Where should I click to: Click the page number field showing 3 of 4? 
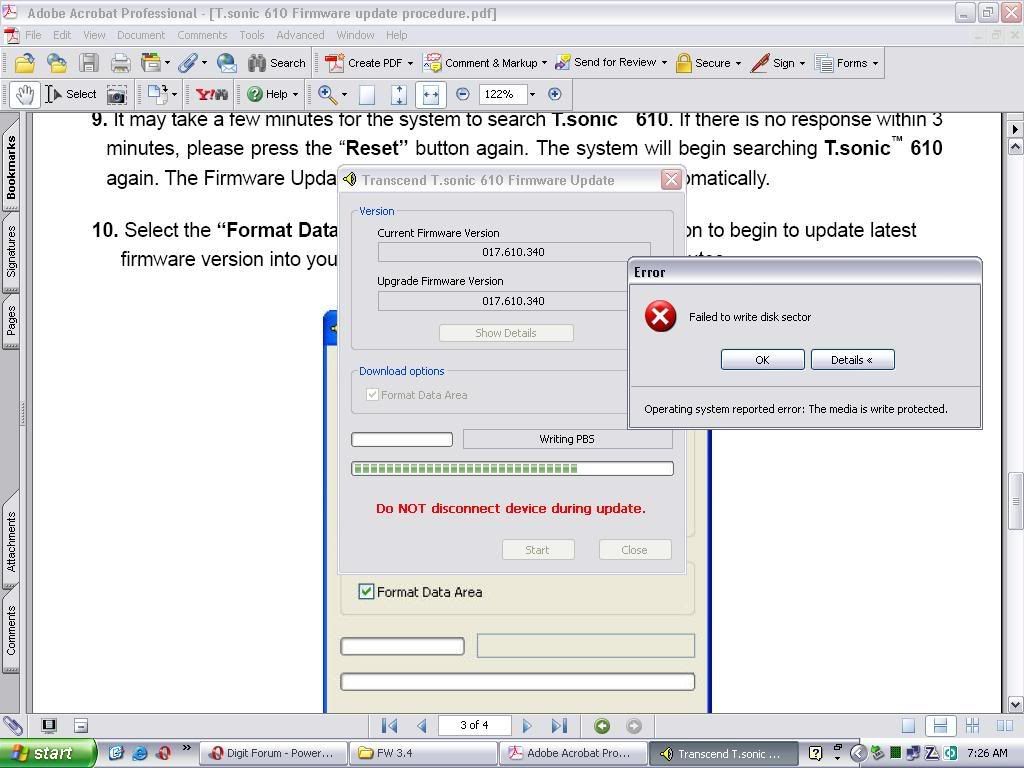tap(474, 726)
